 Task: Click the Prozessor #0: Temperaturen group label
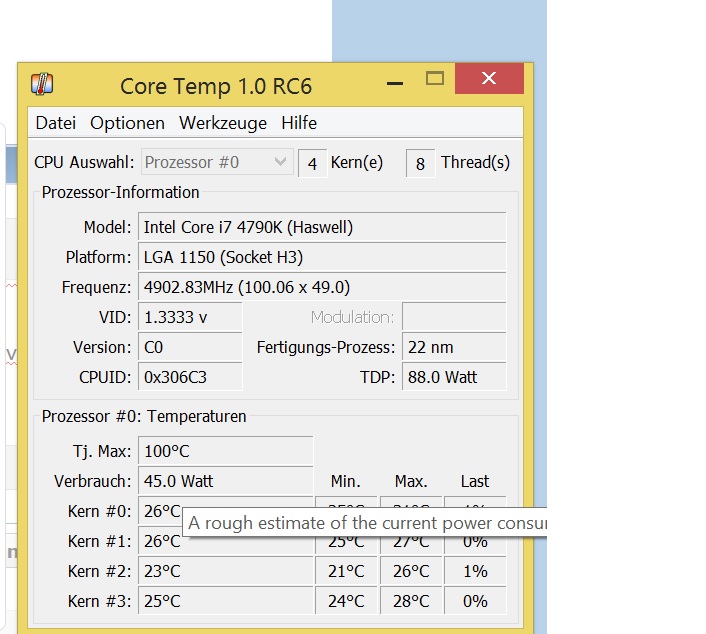[144, 416]
